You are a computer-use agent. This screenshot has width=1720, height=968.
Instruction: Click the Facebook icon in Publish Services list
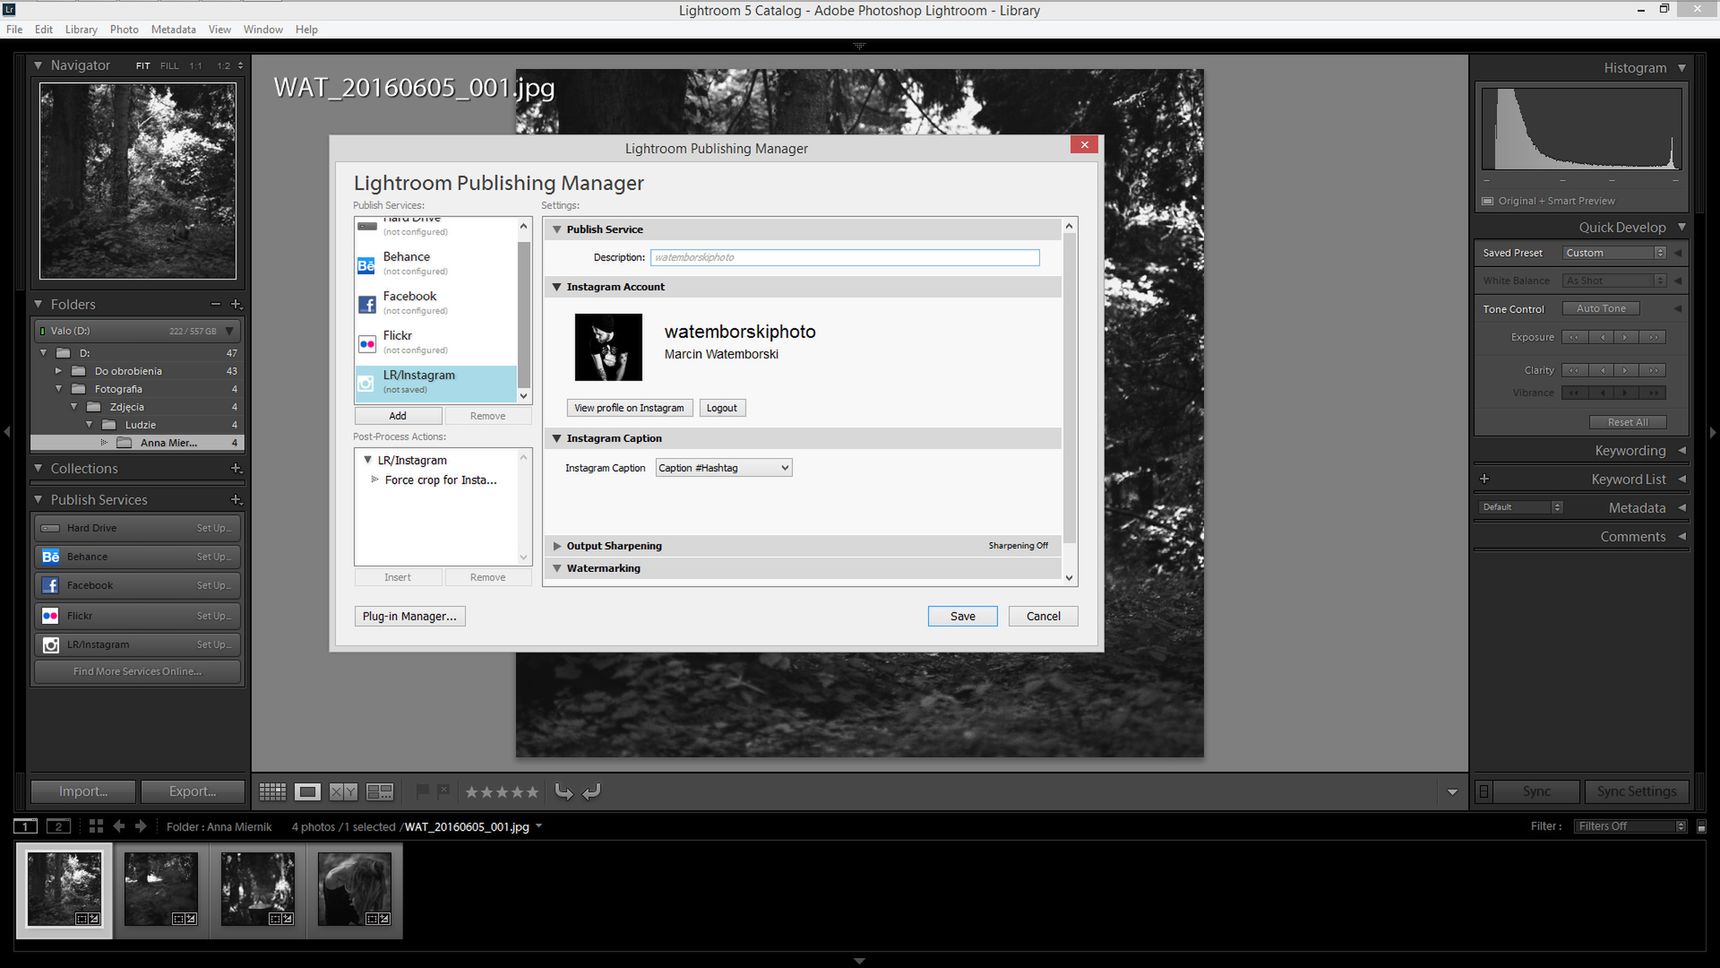pos(367,304)
